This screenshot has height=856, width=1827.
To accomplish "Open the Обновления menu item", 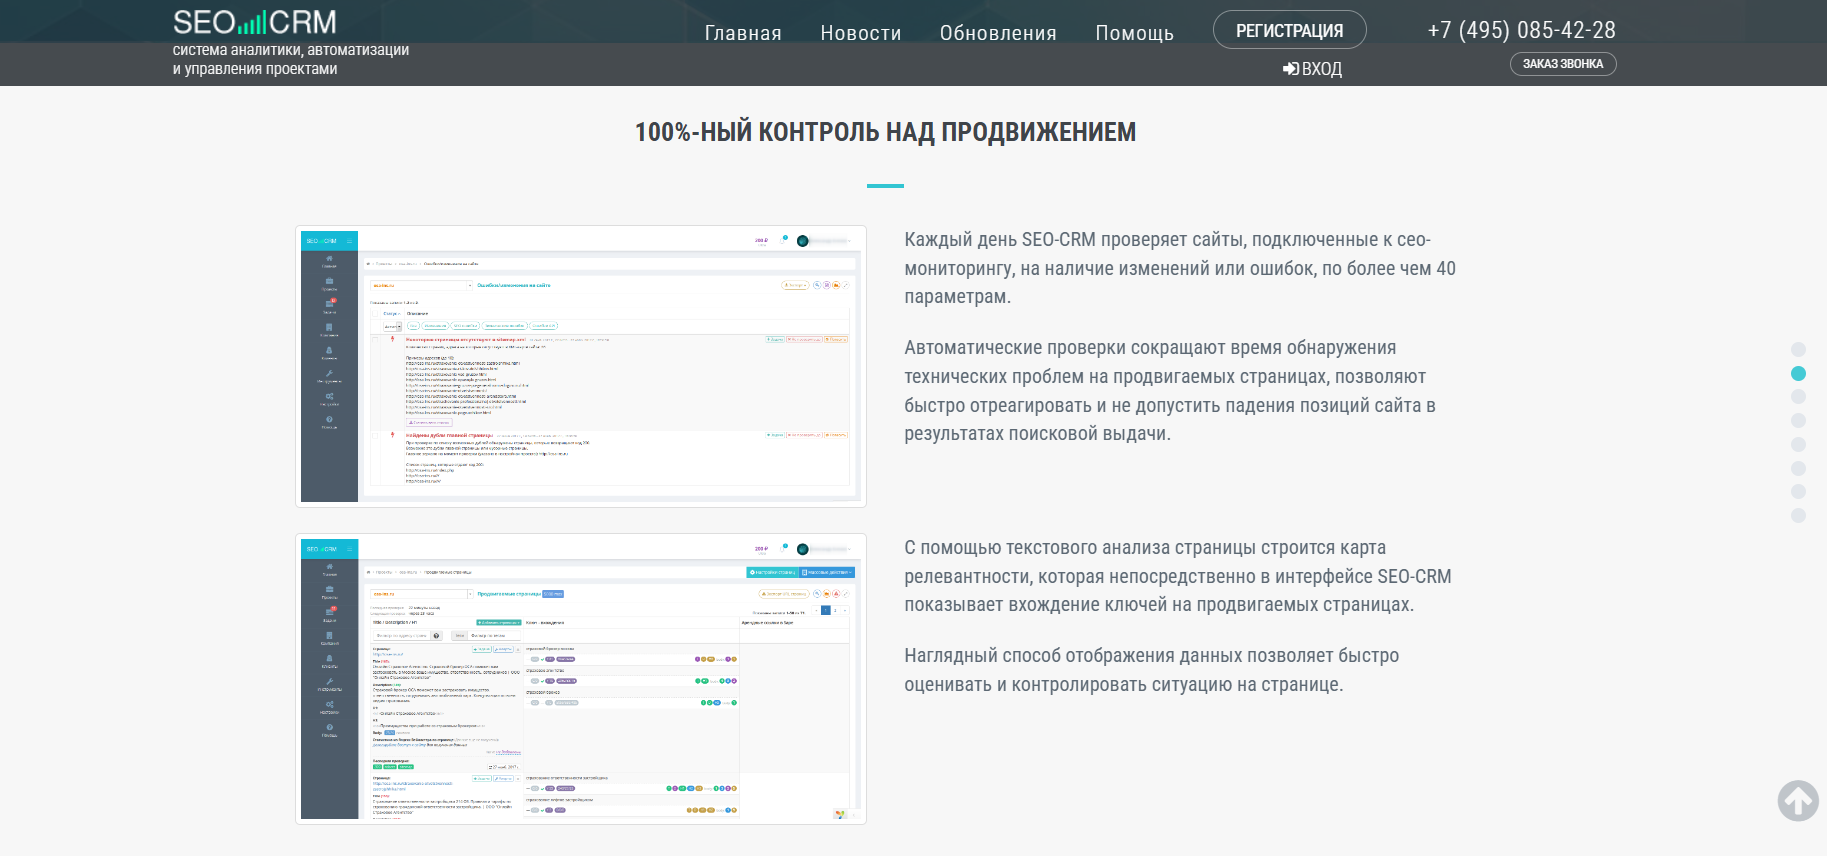I will click(997, 33).
